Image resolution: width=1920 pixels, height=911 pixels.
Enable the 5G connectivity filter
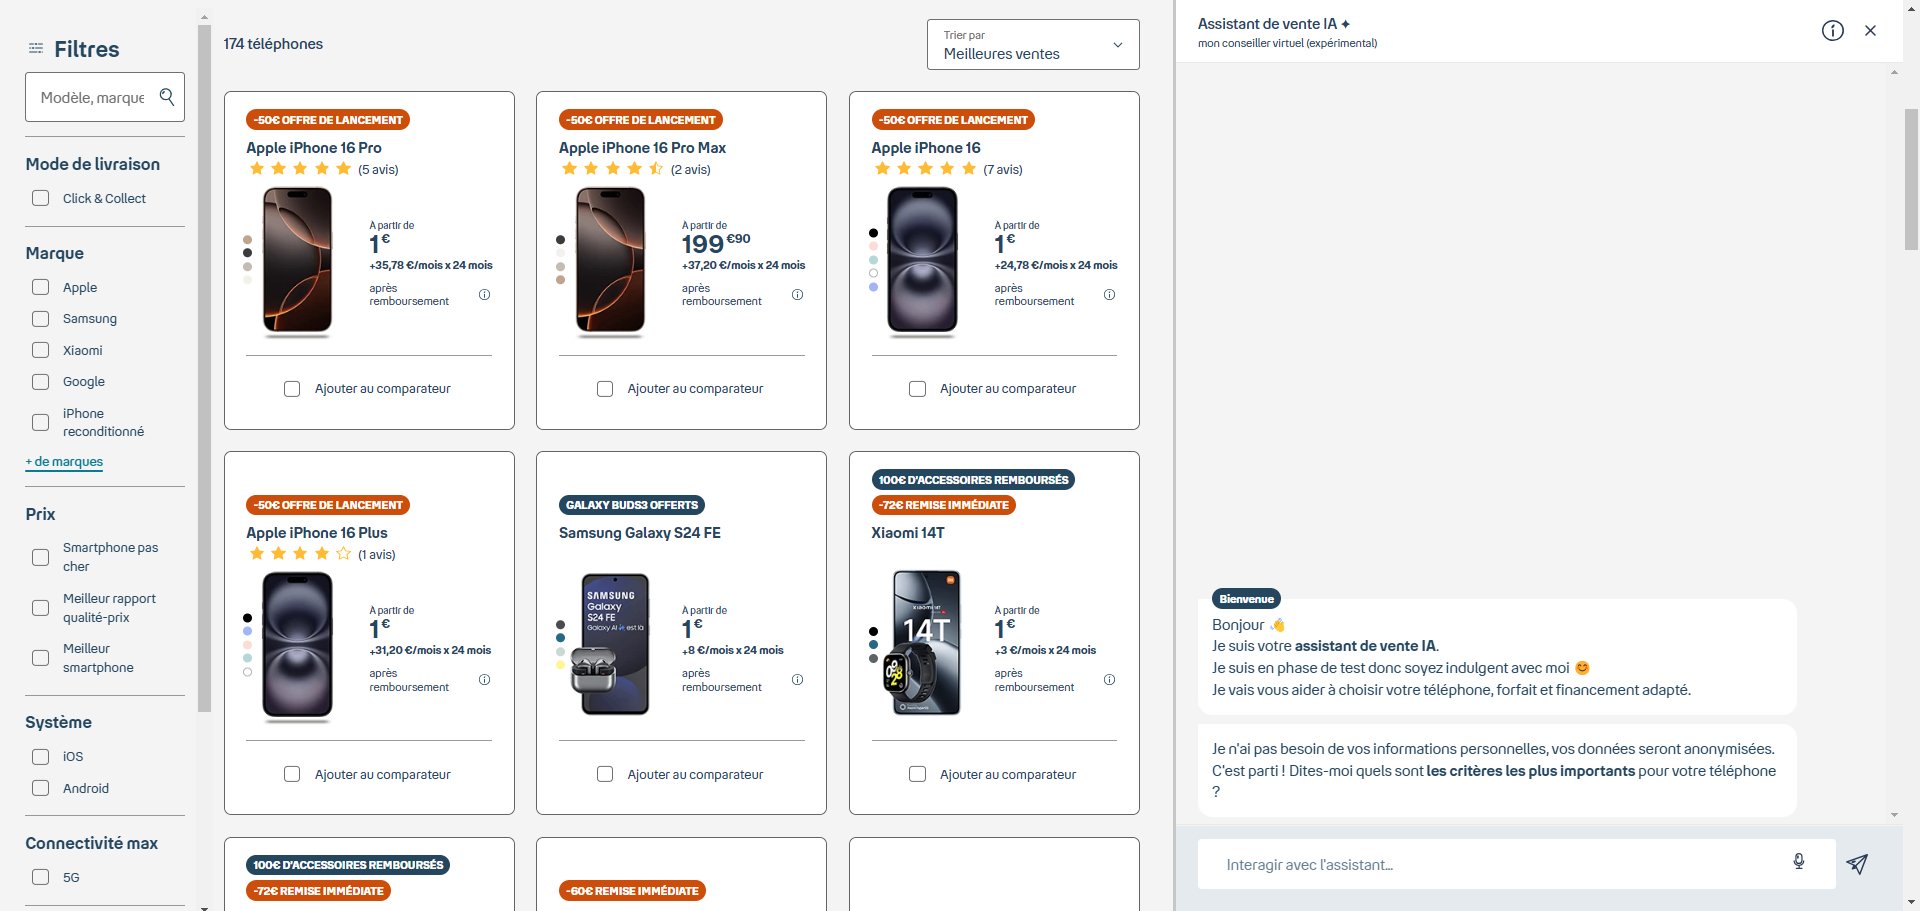coord(40,877)
